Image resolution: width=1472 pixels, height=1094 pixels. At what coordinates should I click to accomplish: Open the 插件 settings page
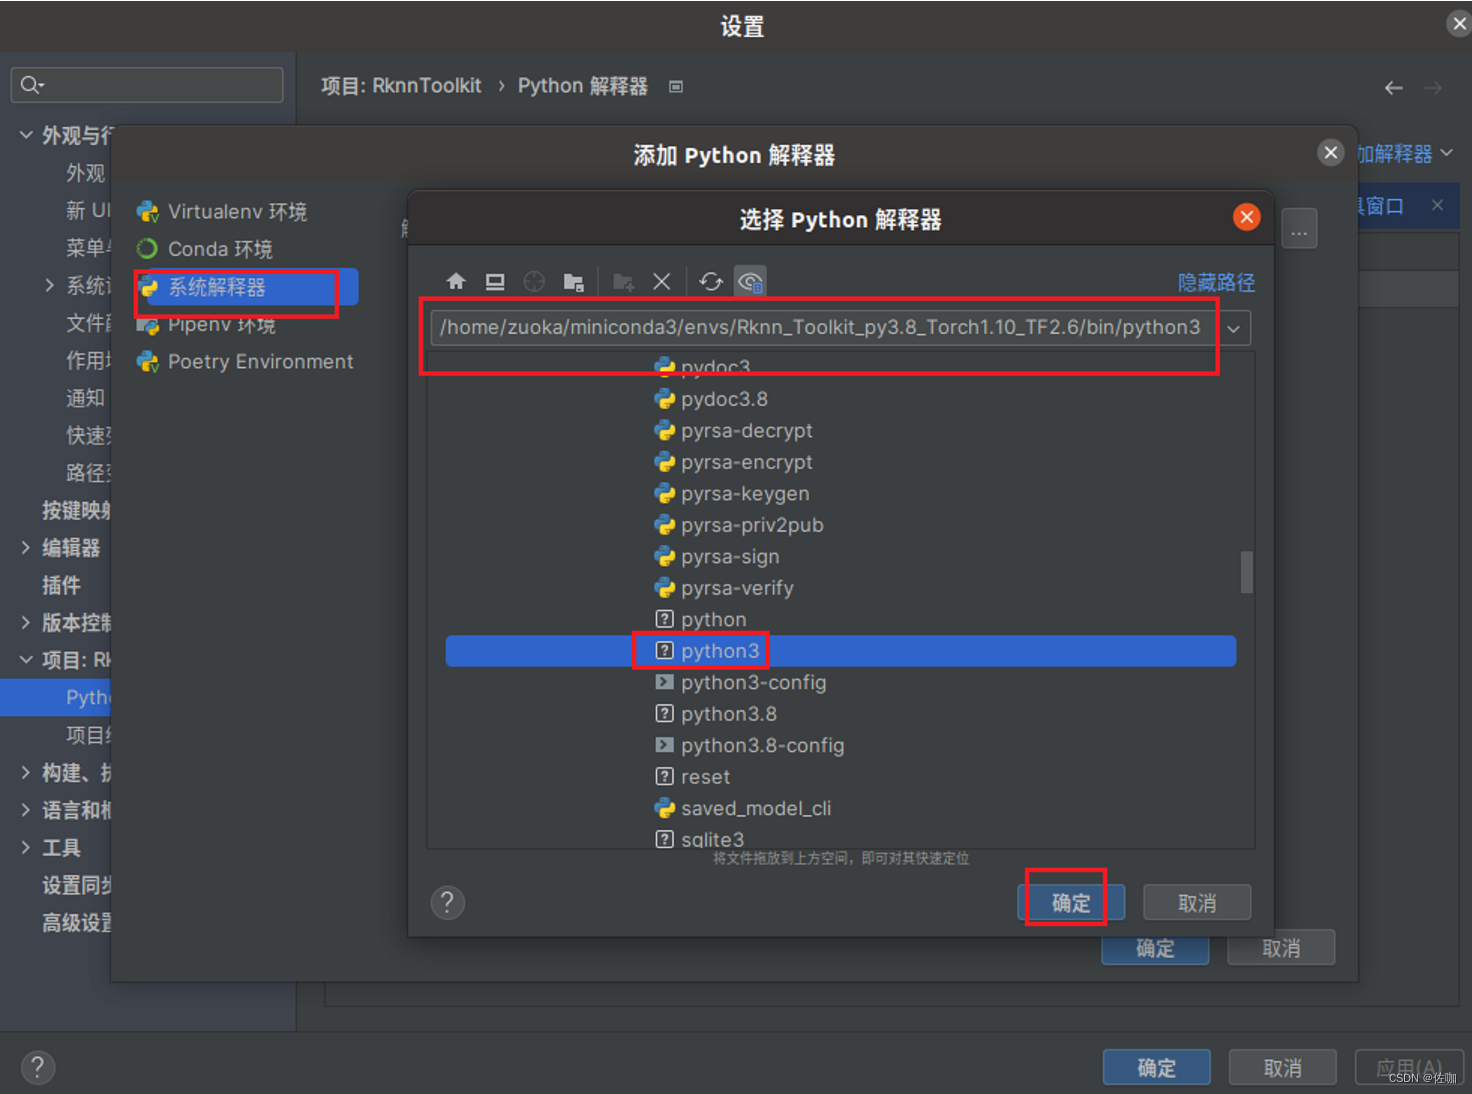(x=61, y=585)
